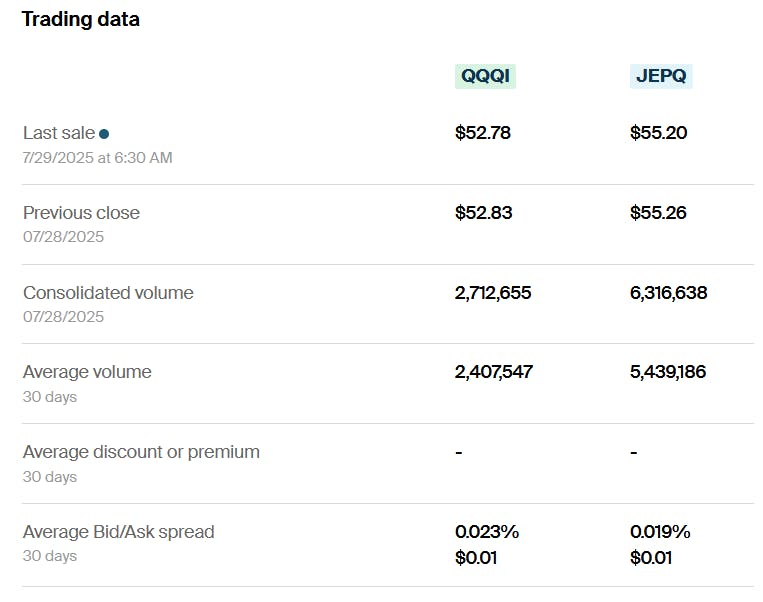The width and height of the screenshot is (763, 602).
Task: Click the Average Bid/Ask spread label
Action: pyautogui.click(x=118, y=532)
